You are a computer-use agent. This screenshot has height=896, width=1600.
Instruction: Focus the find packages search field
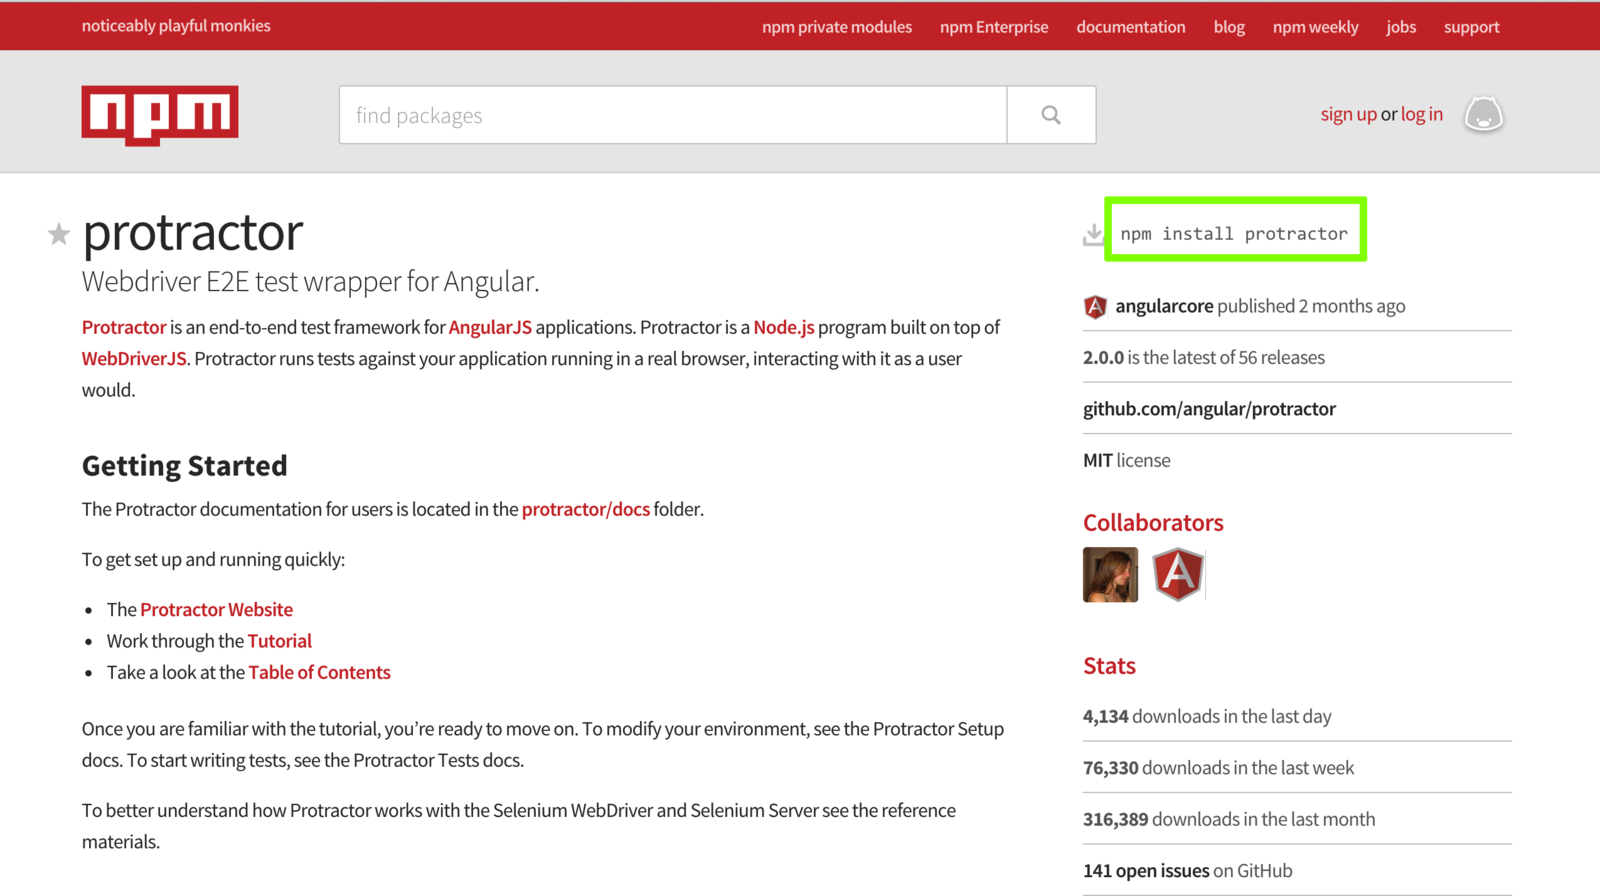point(673,115)
